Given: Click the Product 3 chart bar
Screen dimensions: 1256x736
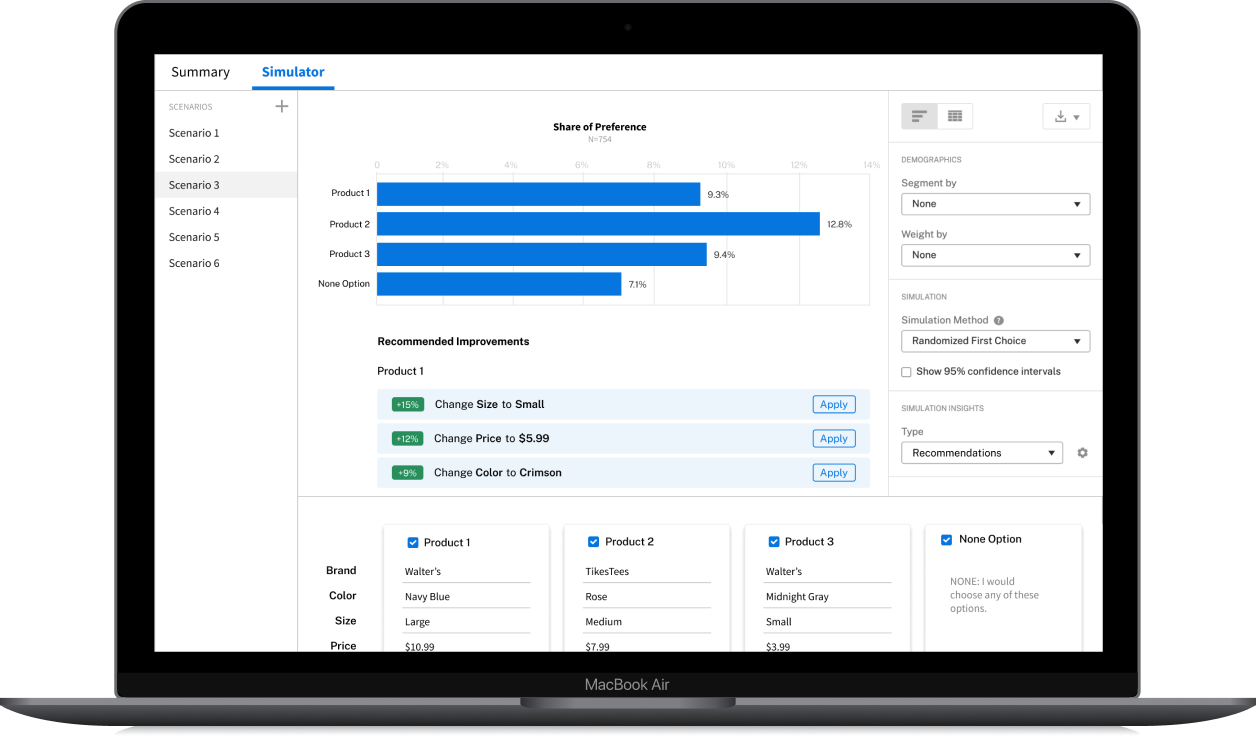Looking at the screenshot, I should (x=542, y=254).
